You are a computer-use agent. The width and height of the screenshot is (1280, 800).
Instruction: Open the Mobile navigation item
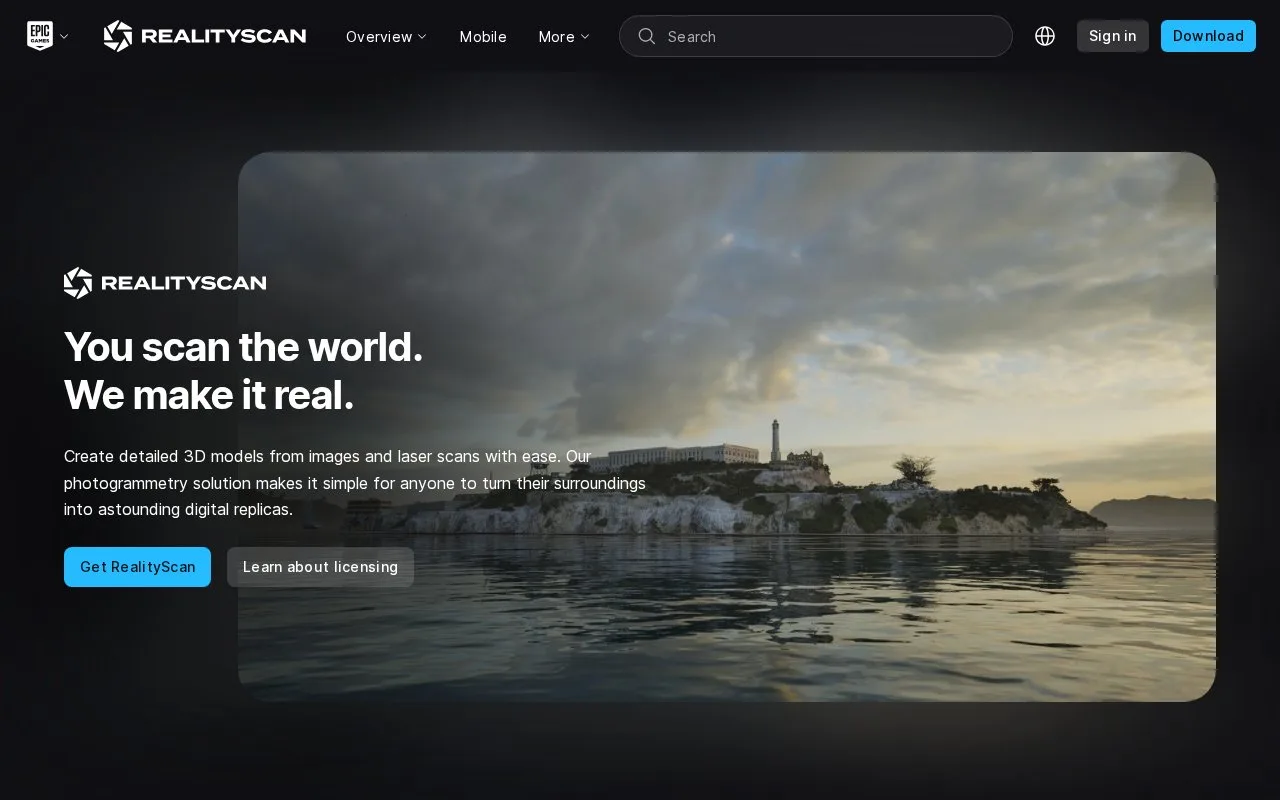[483, 36]
